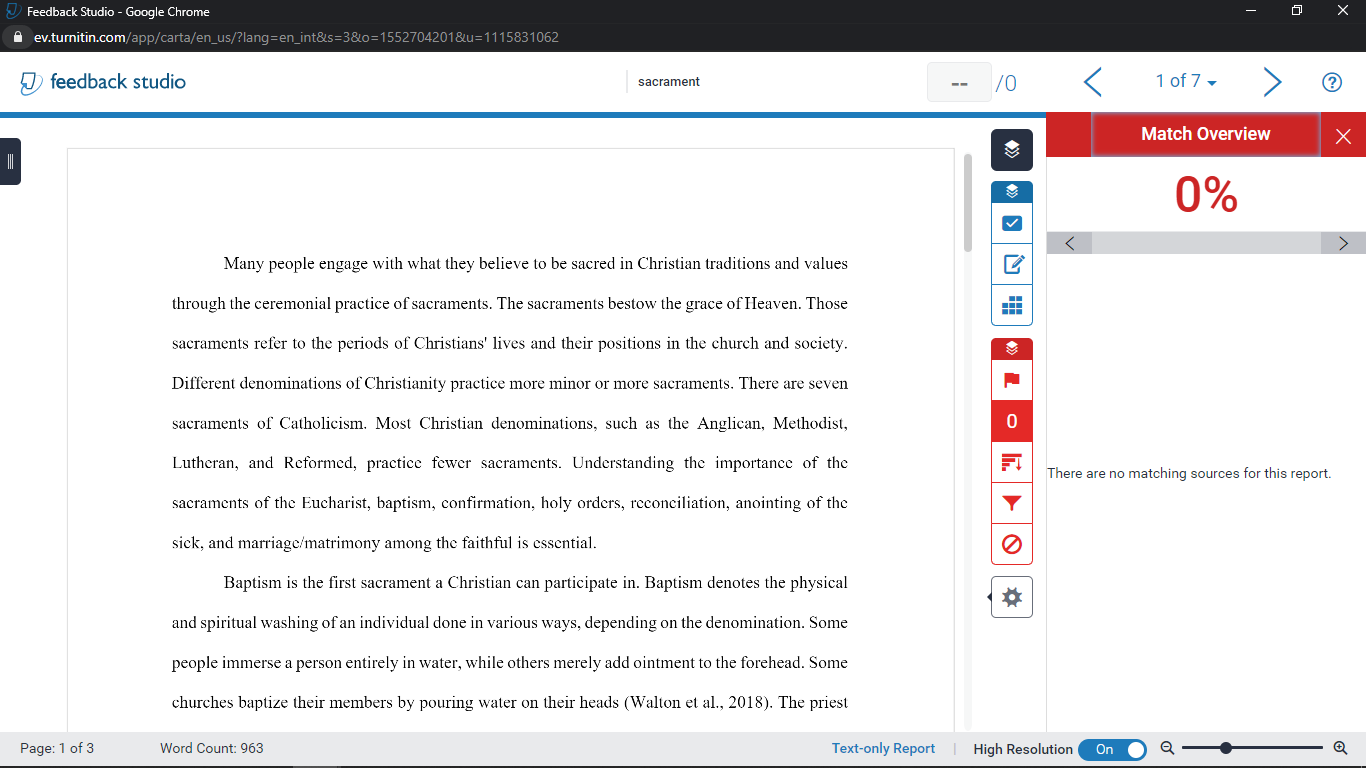Click the Match Overview panel header
The image size is (1366, 768).
[x=1205, y=134]
